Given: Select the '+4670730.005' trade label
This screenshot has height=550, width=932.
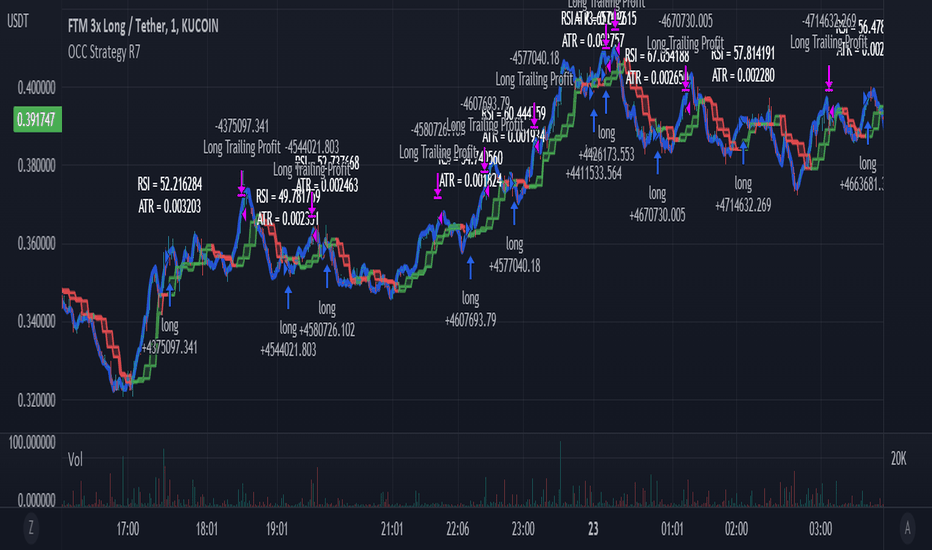Looking at the screenshot, I should pos(657,215).
